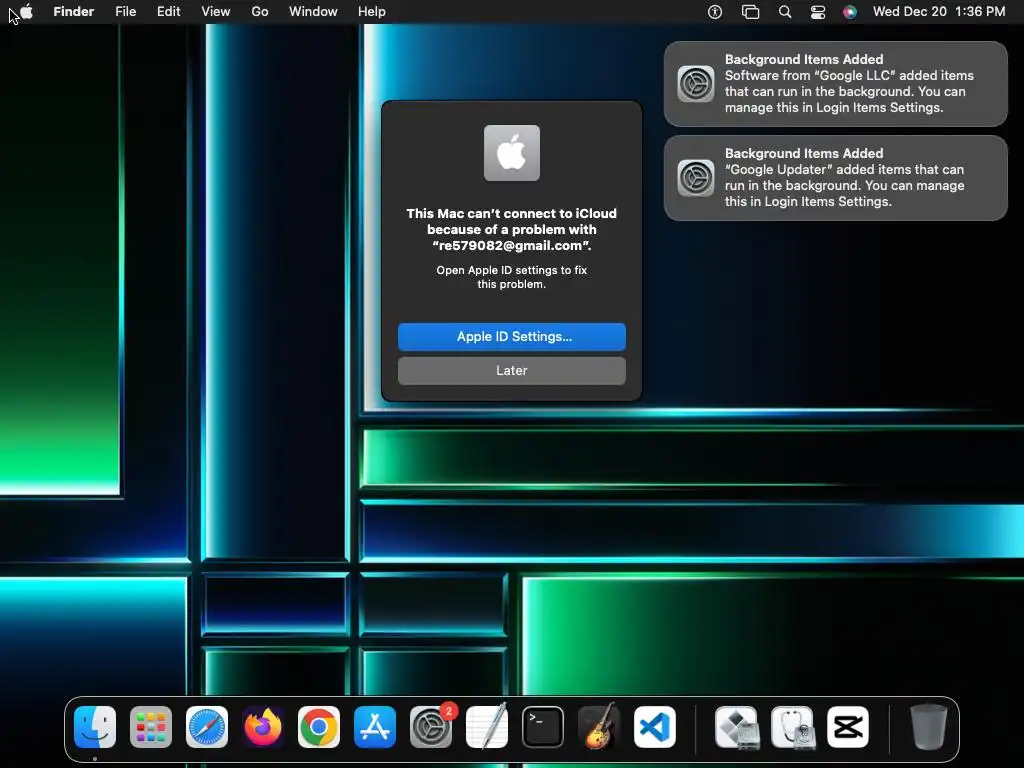Image resolution: width=1024 pixels, height=768 pixels.
Task: Open GarageBand guitar icon in Dock
Action: [599, 727]
